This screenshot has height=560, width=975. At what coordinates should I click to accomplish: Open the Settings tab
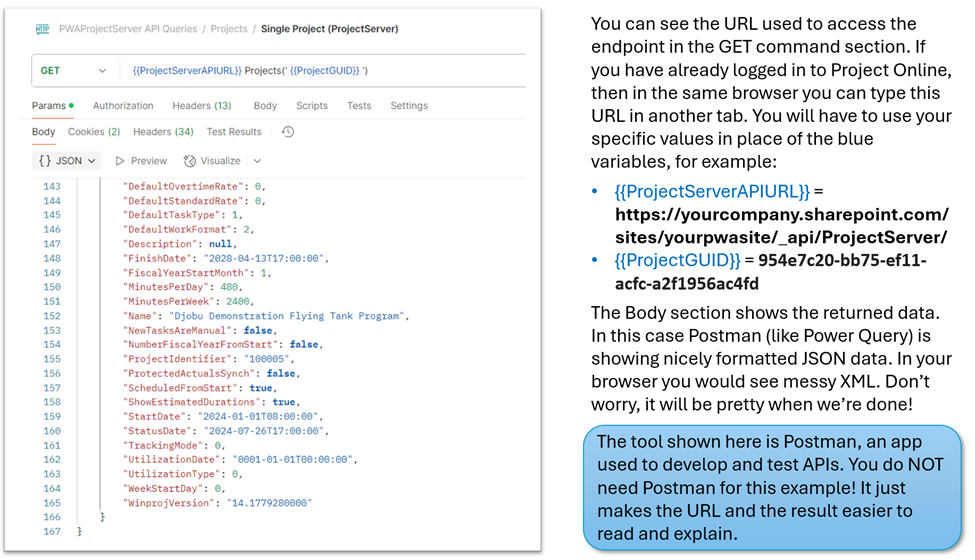point(409,106)
